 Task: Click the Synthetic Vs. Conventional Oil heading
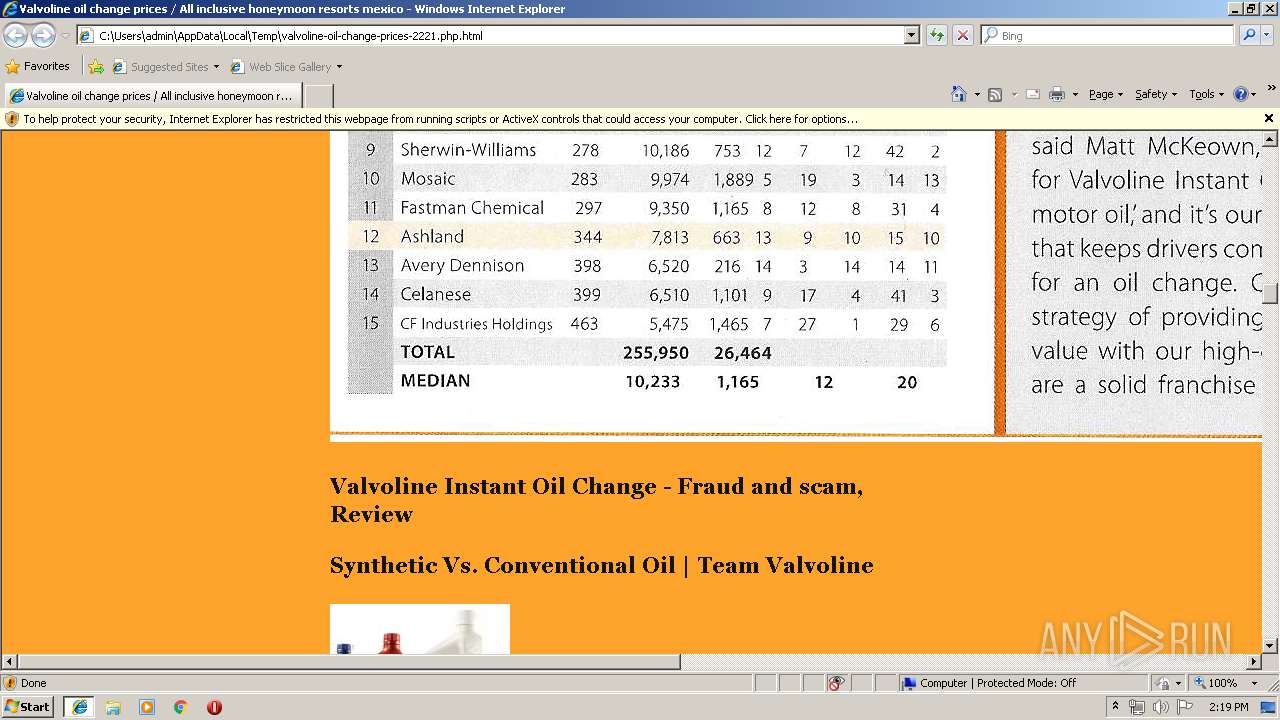[602, 565]
